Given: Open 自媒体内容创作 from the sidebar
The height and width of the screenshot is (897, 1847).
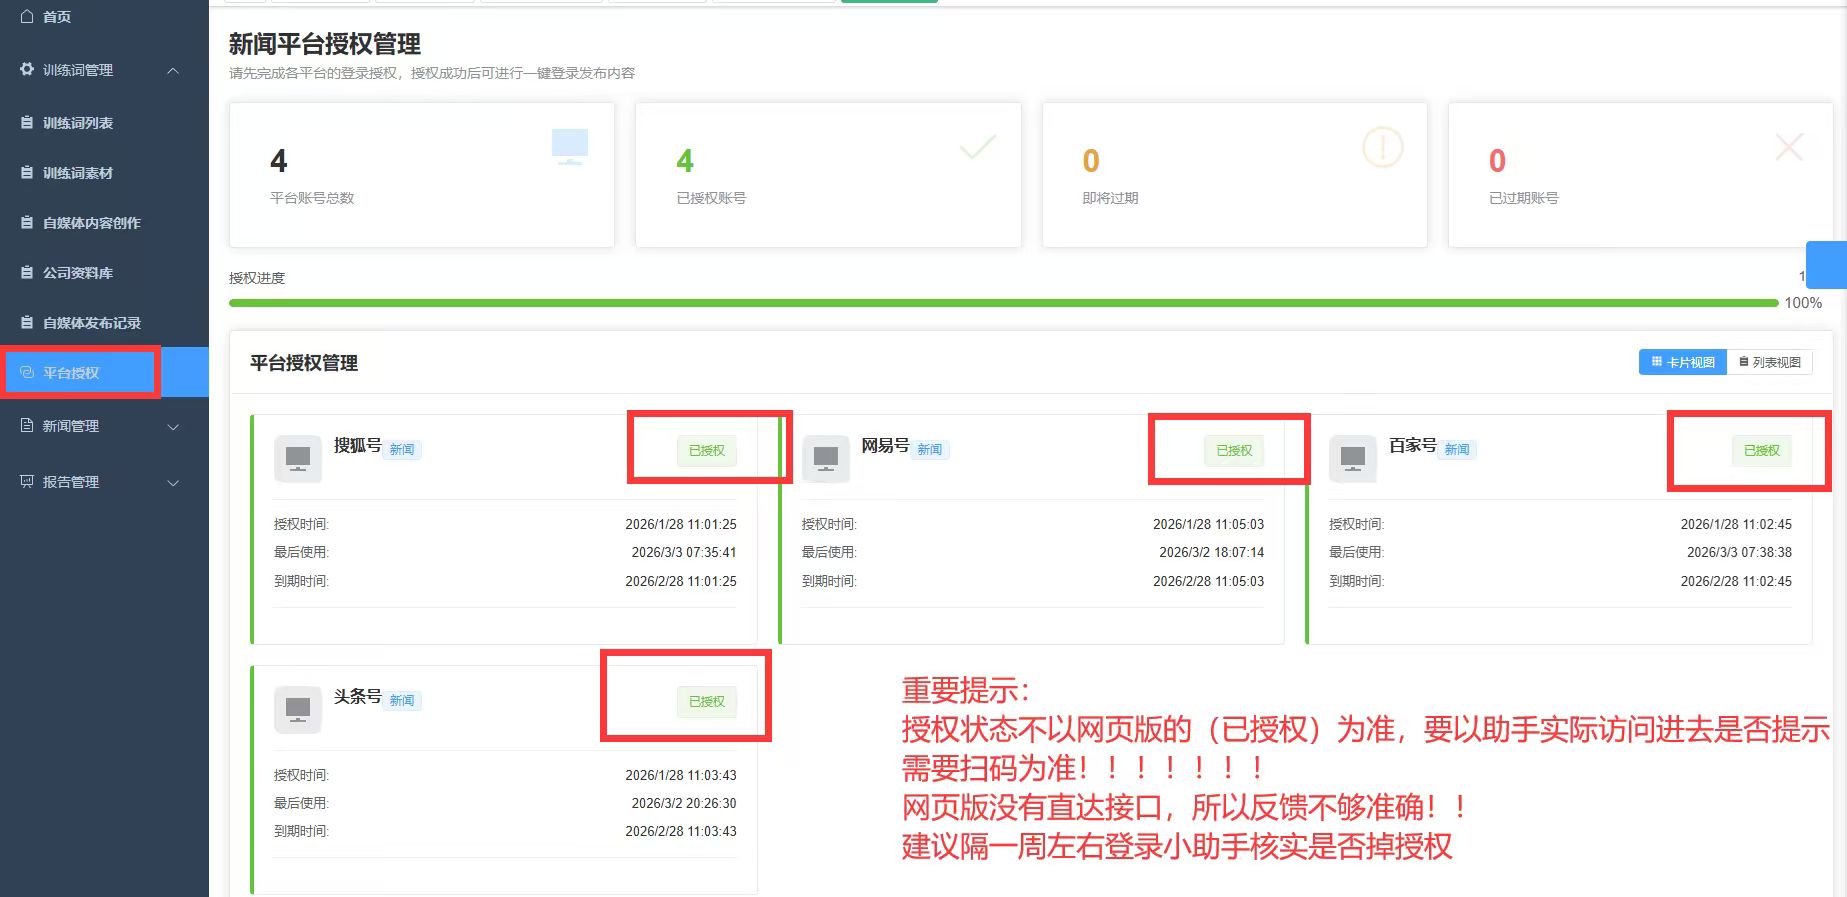Looking at the screenshot, I should click(x=91, y=223).
